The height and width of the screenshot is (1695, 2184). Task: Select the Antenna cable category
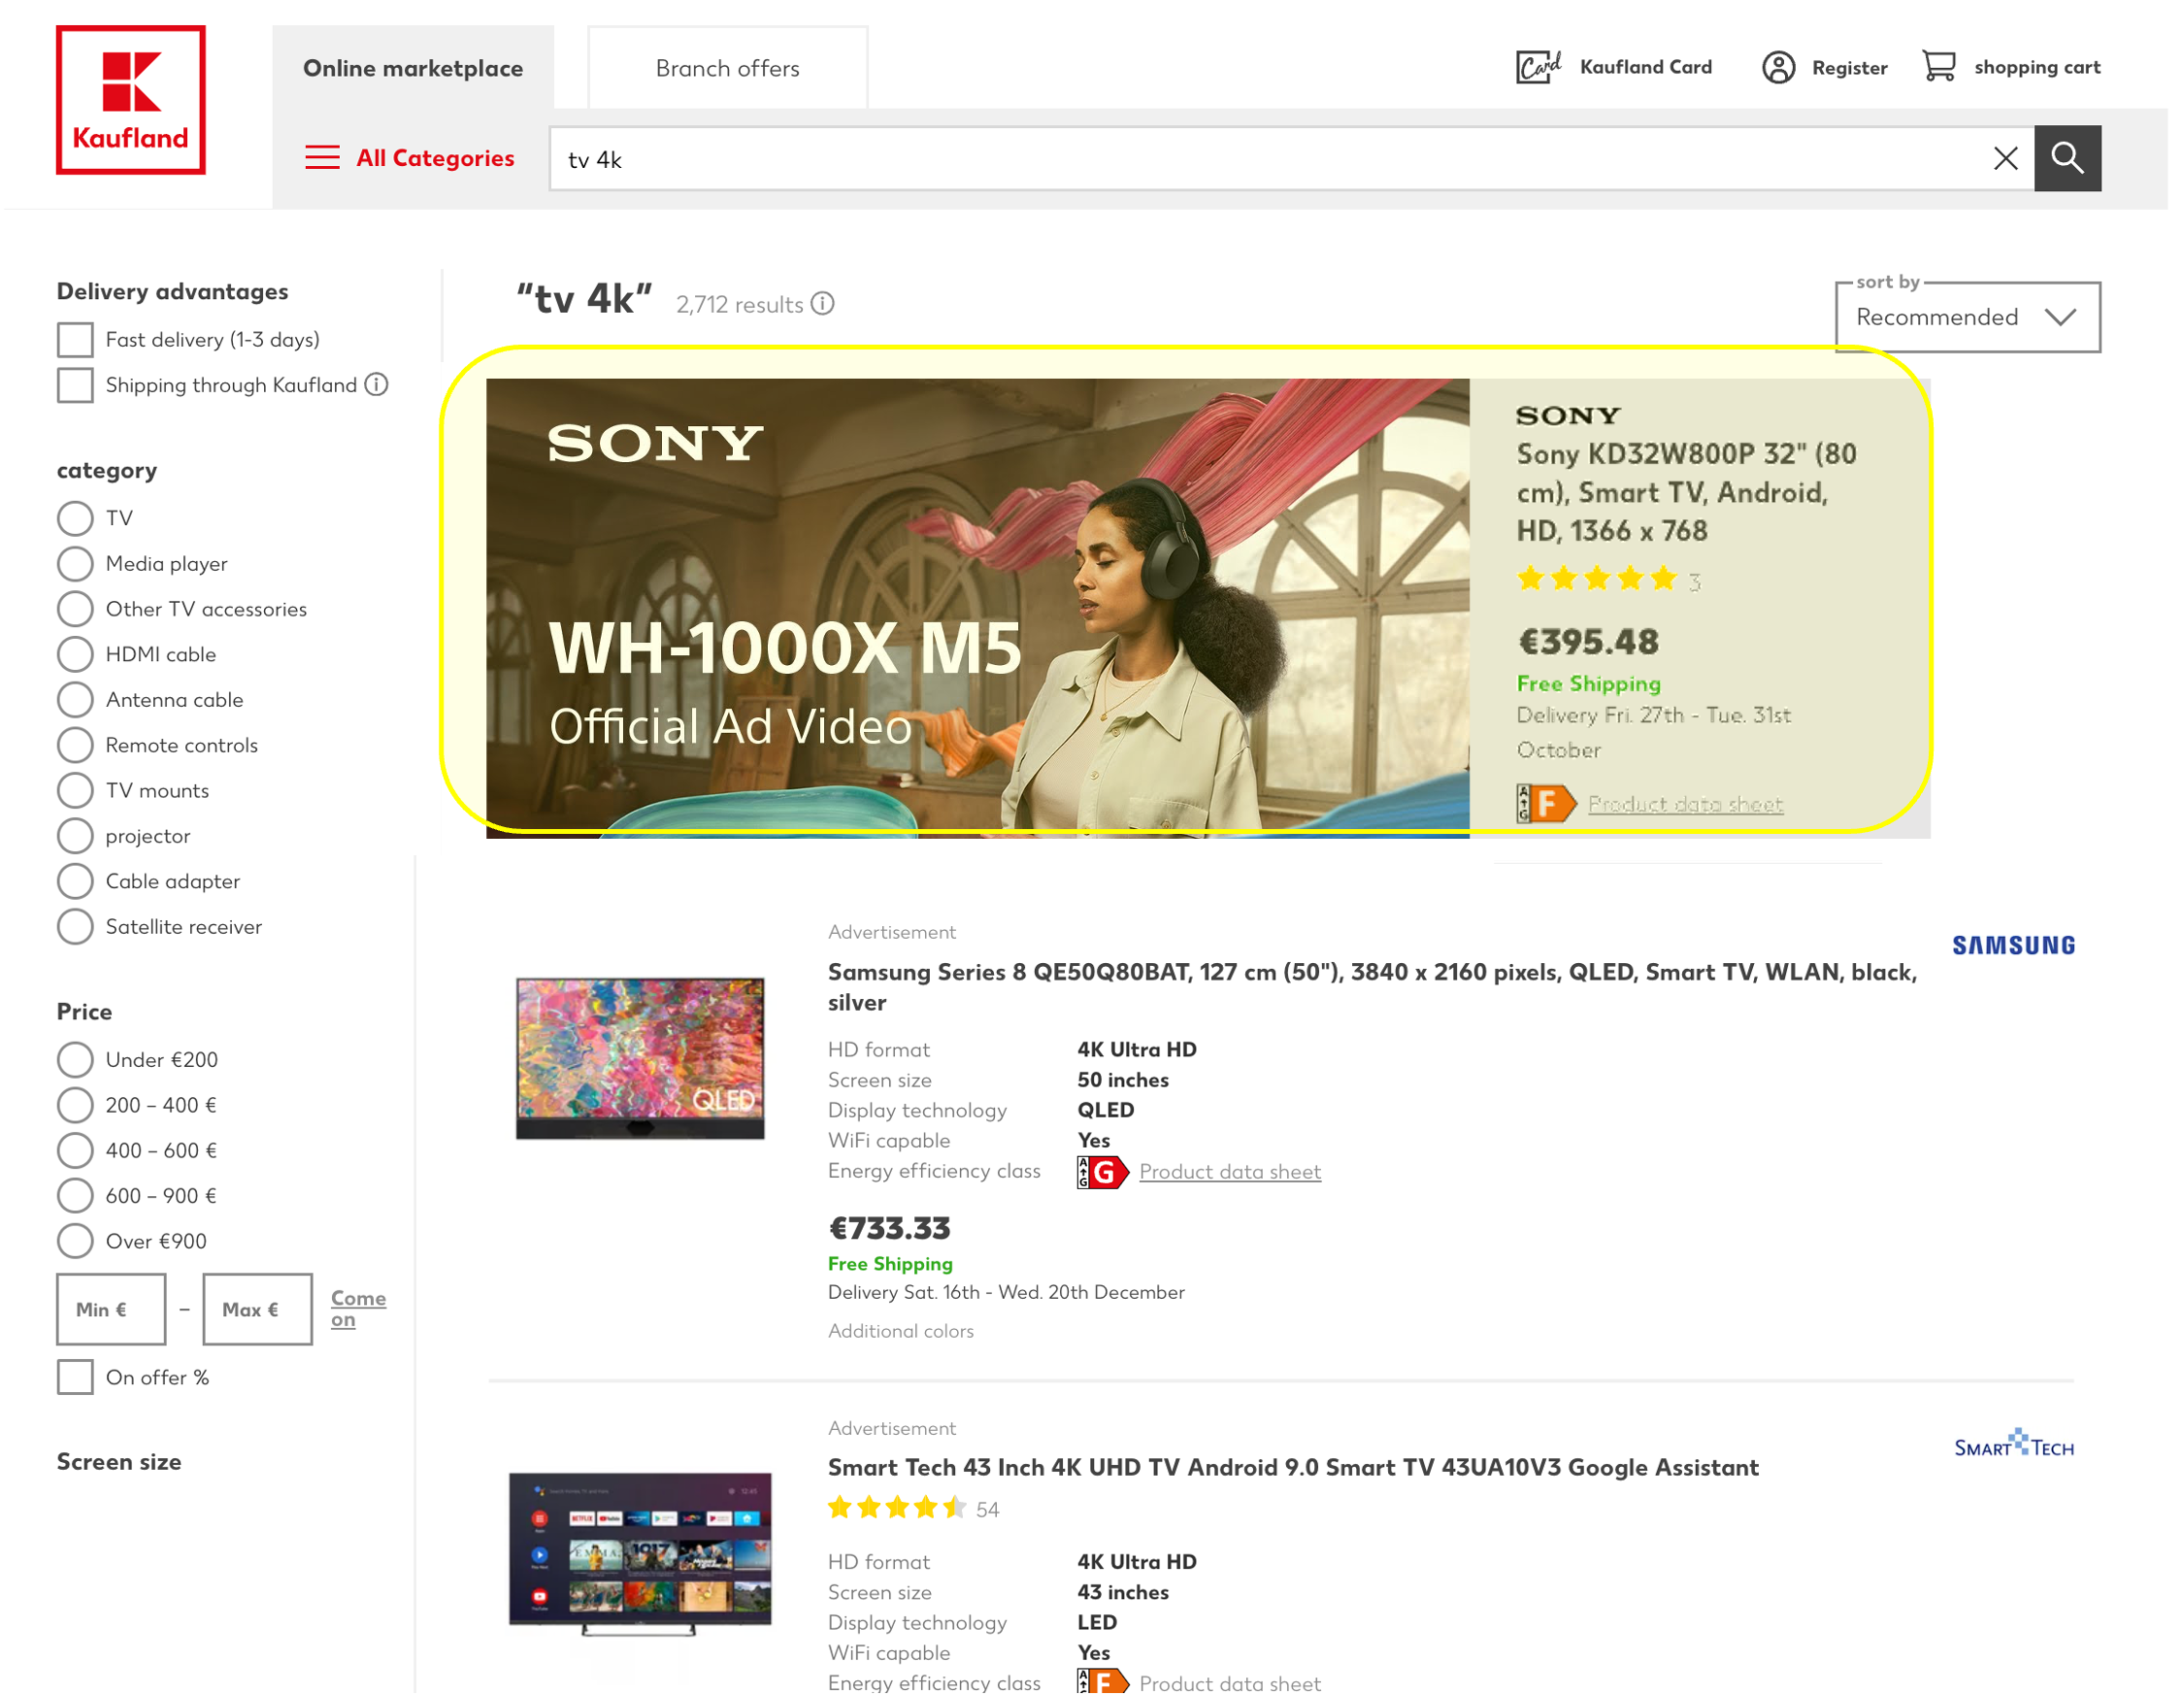coord(75,701)
